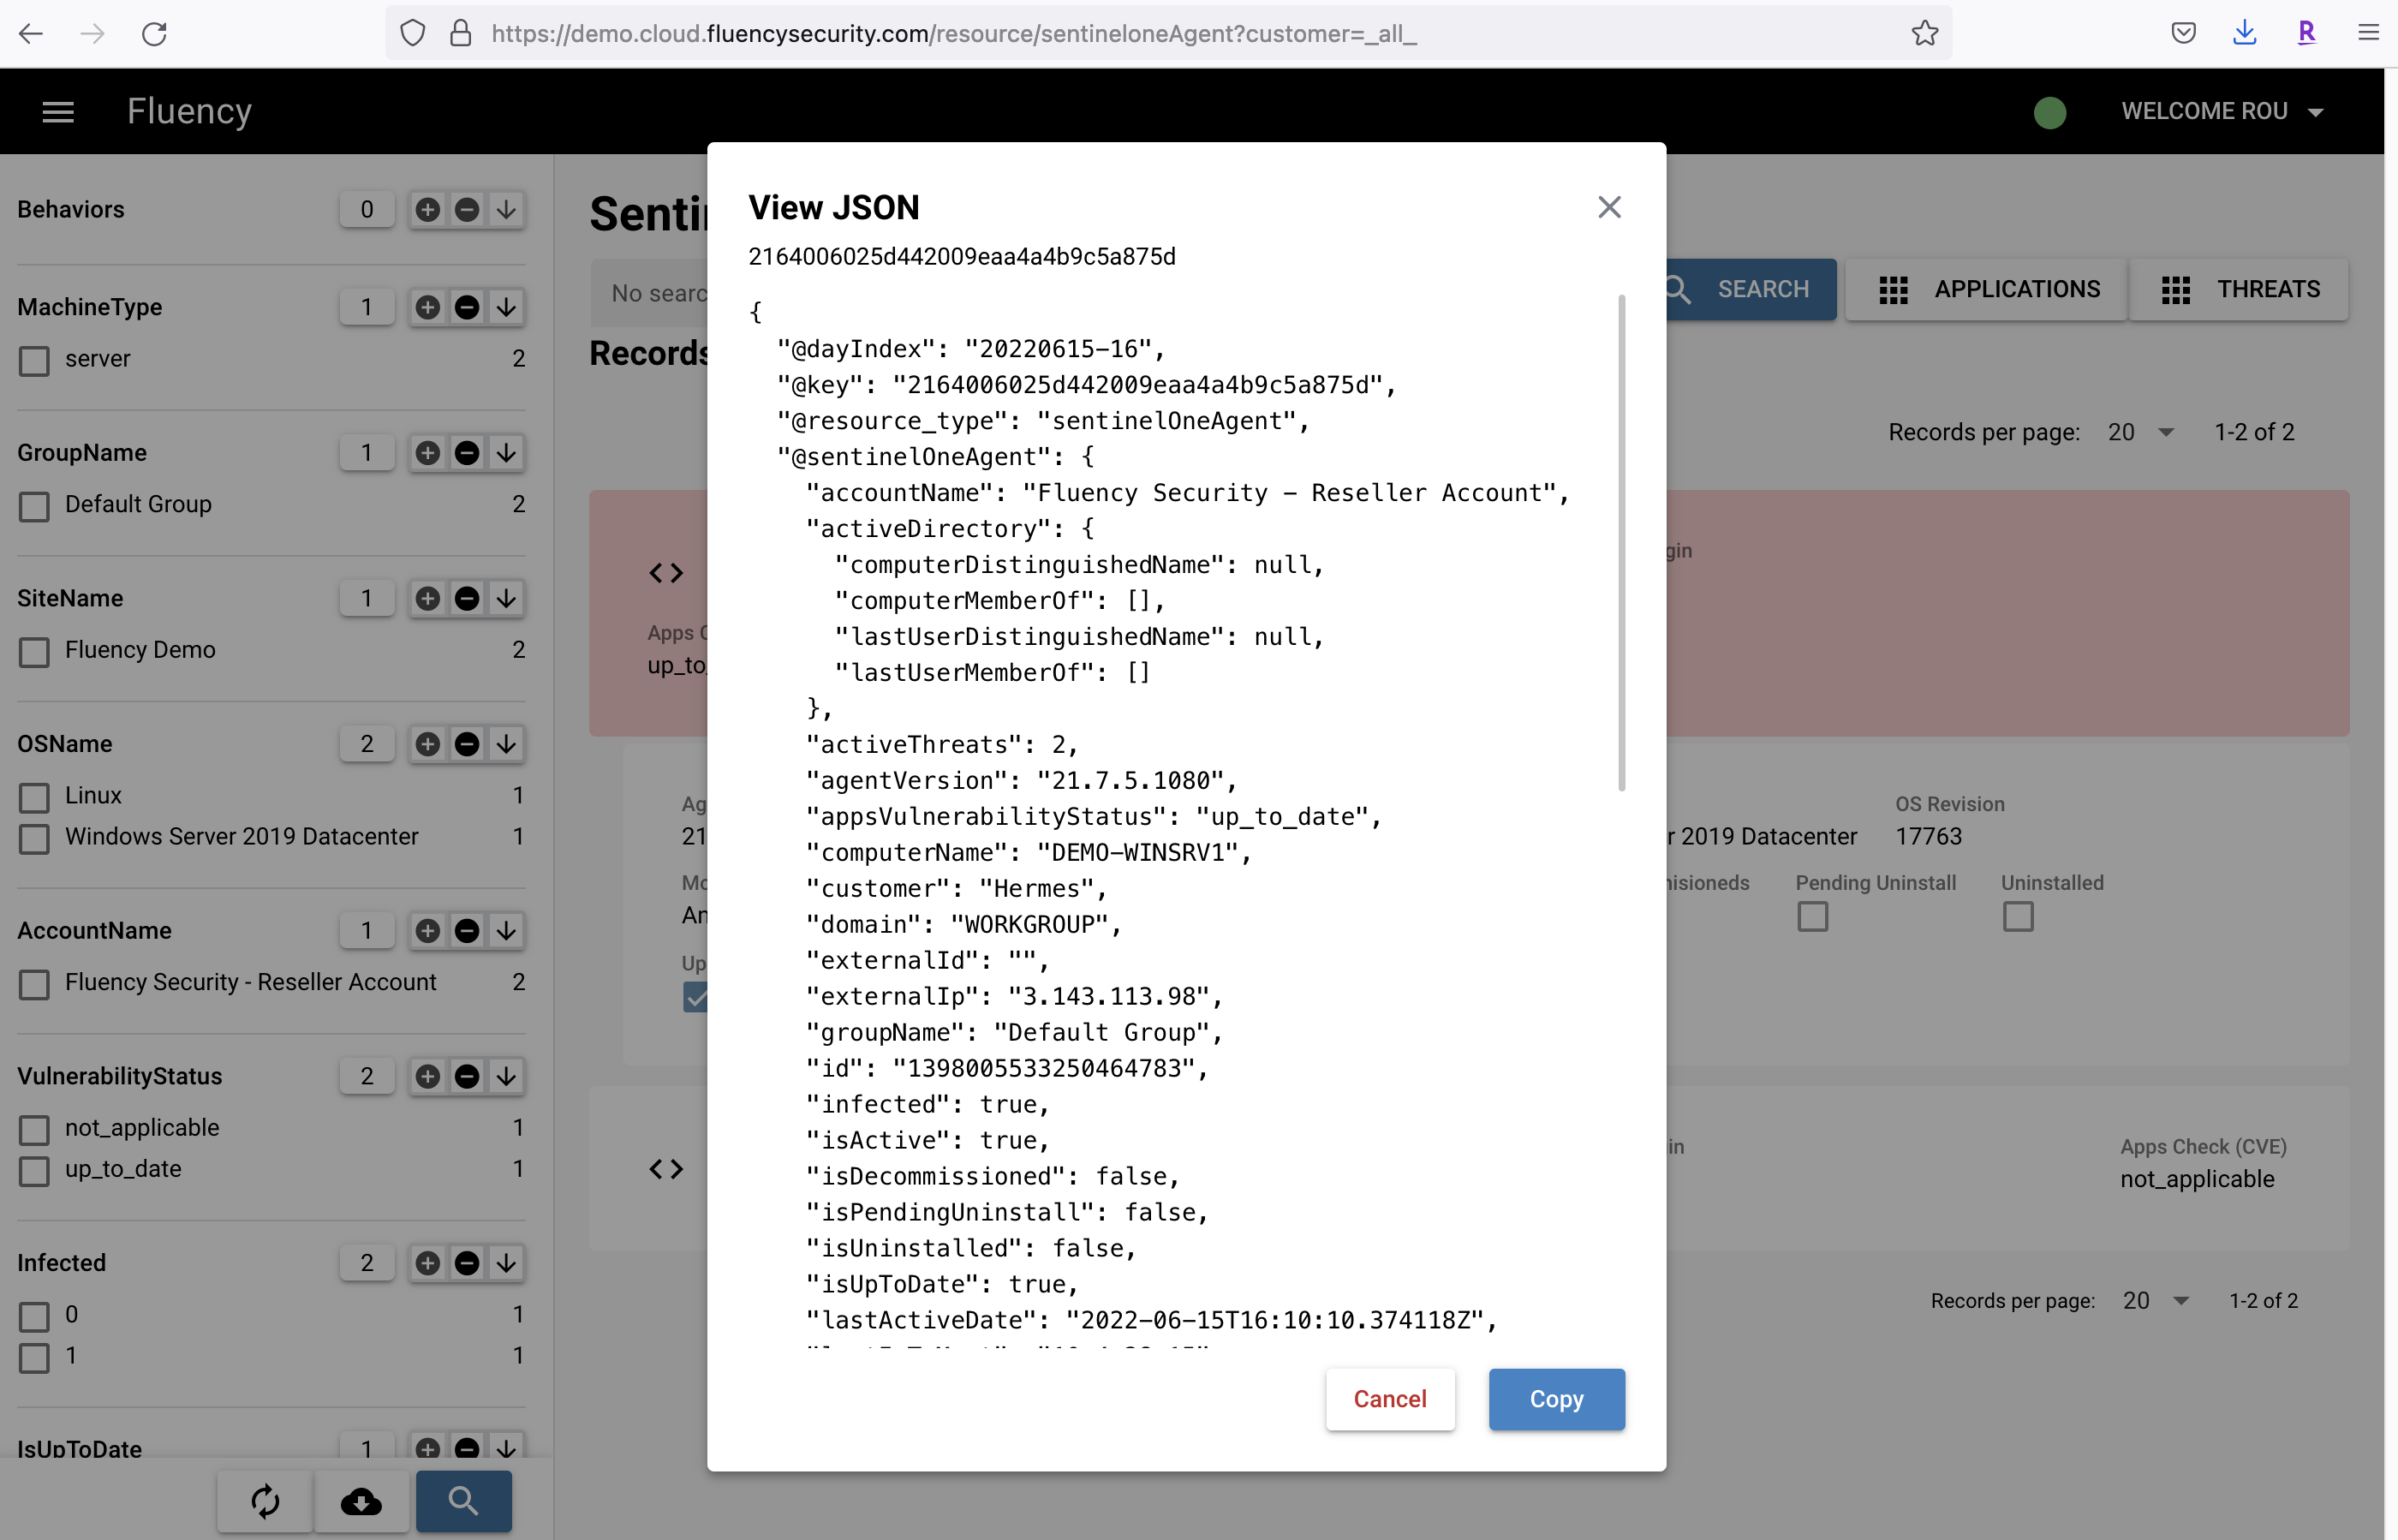Open the APPLICATIONS view
The width and height of the screenshot is (2398, 1540).
coord(1987,289)
